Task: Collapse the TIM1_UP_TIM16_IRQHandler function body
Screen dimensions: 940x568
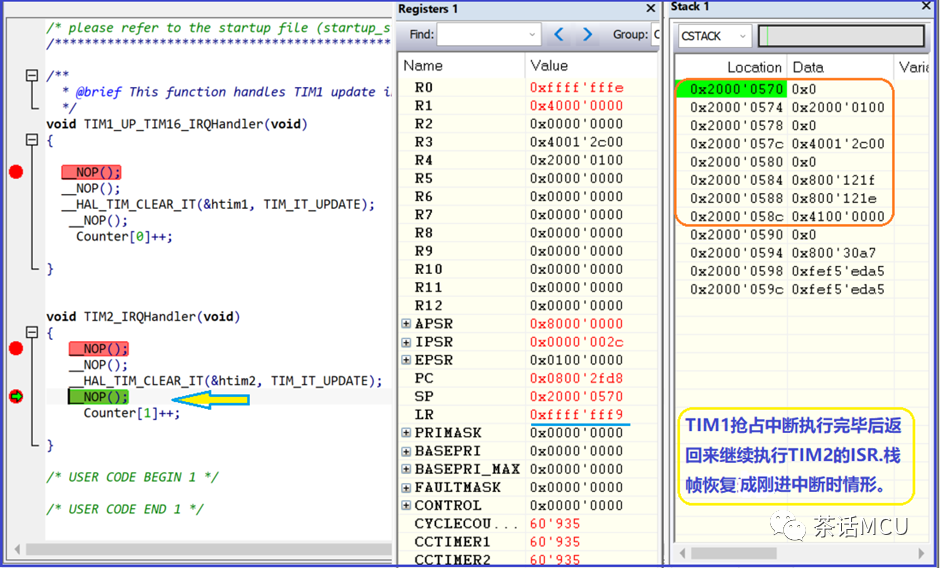Action: point(32,140)
